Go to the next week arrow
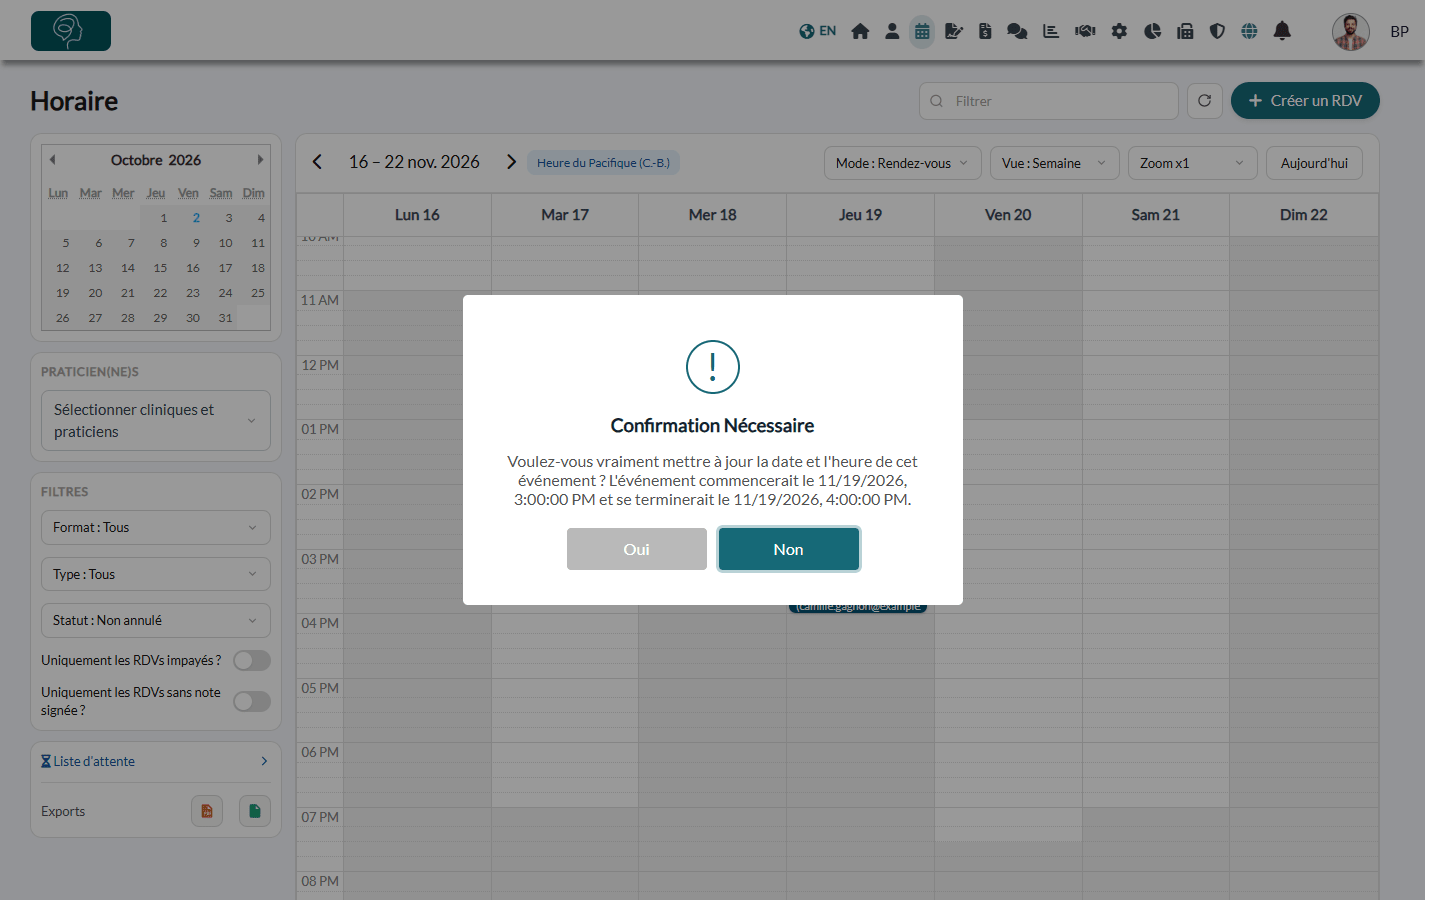 pyautogui.click(x=511, y=162)
